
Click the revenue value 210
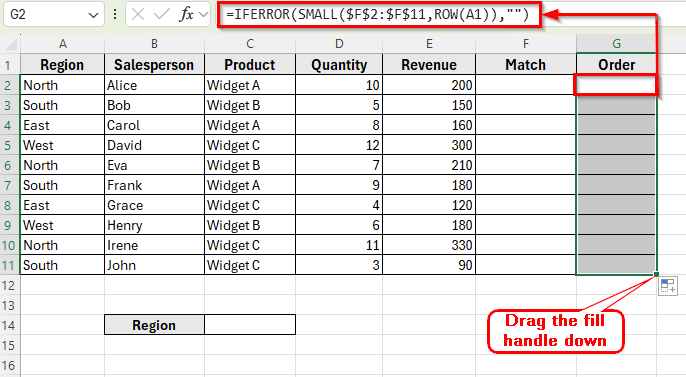[x=429, y=165]
